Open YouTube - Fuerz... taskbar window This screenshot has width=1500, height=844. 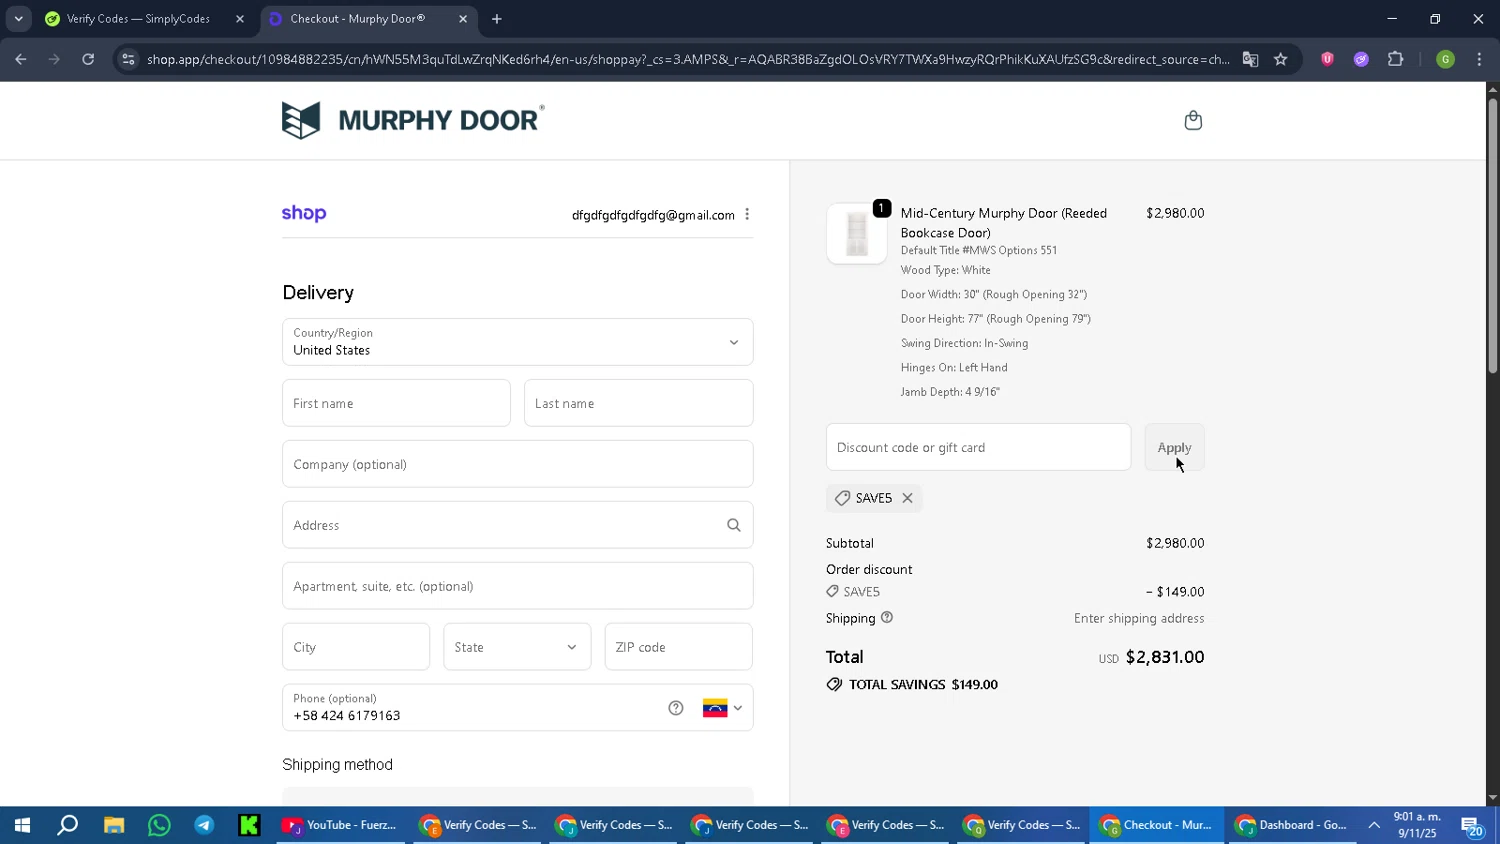coord(340,825)
